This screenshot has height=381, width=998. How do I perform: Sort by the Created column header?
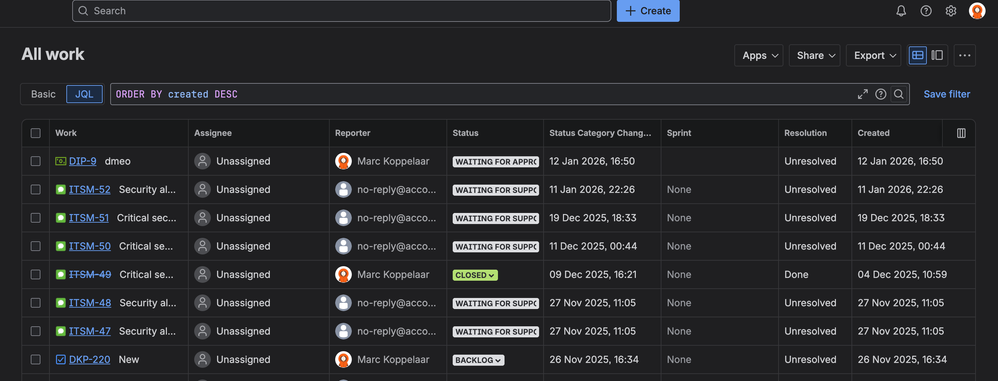pos(873,133)
